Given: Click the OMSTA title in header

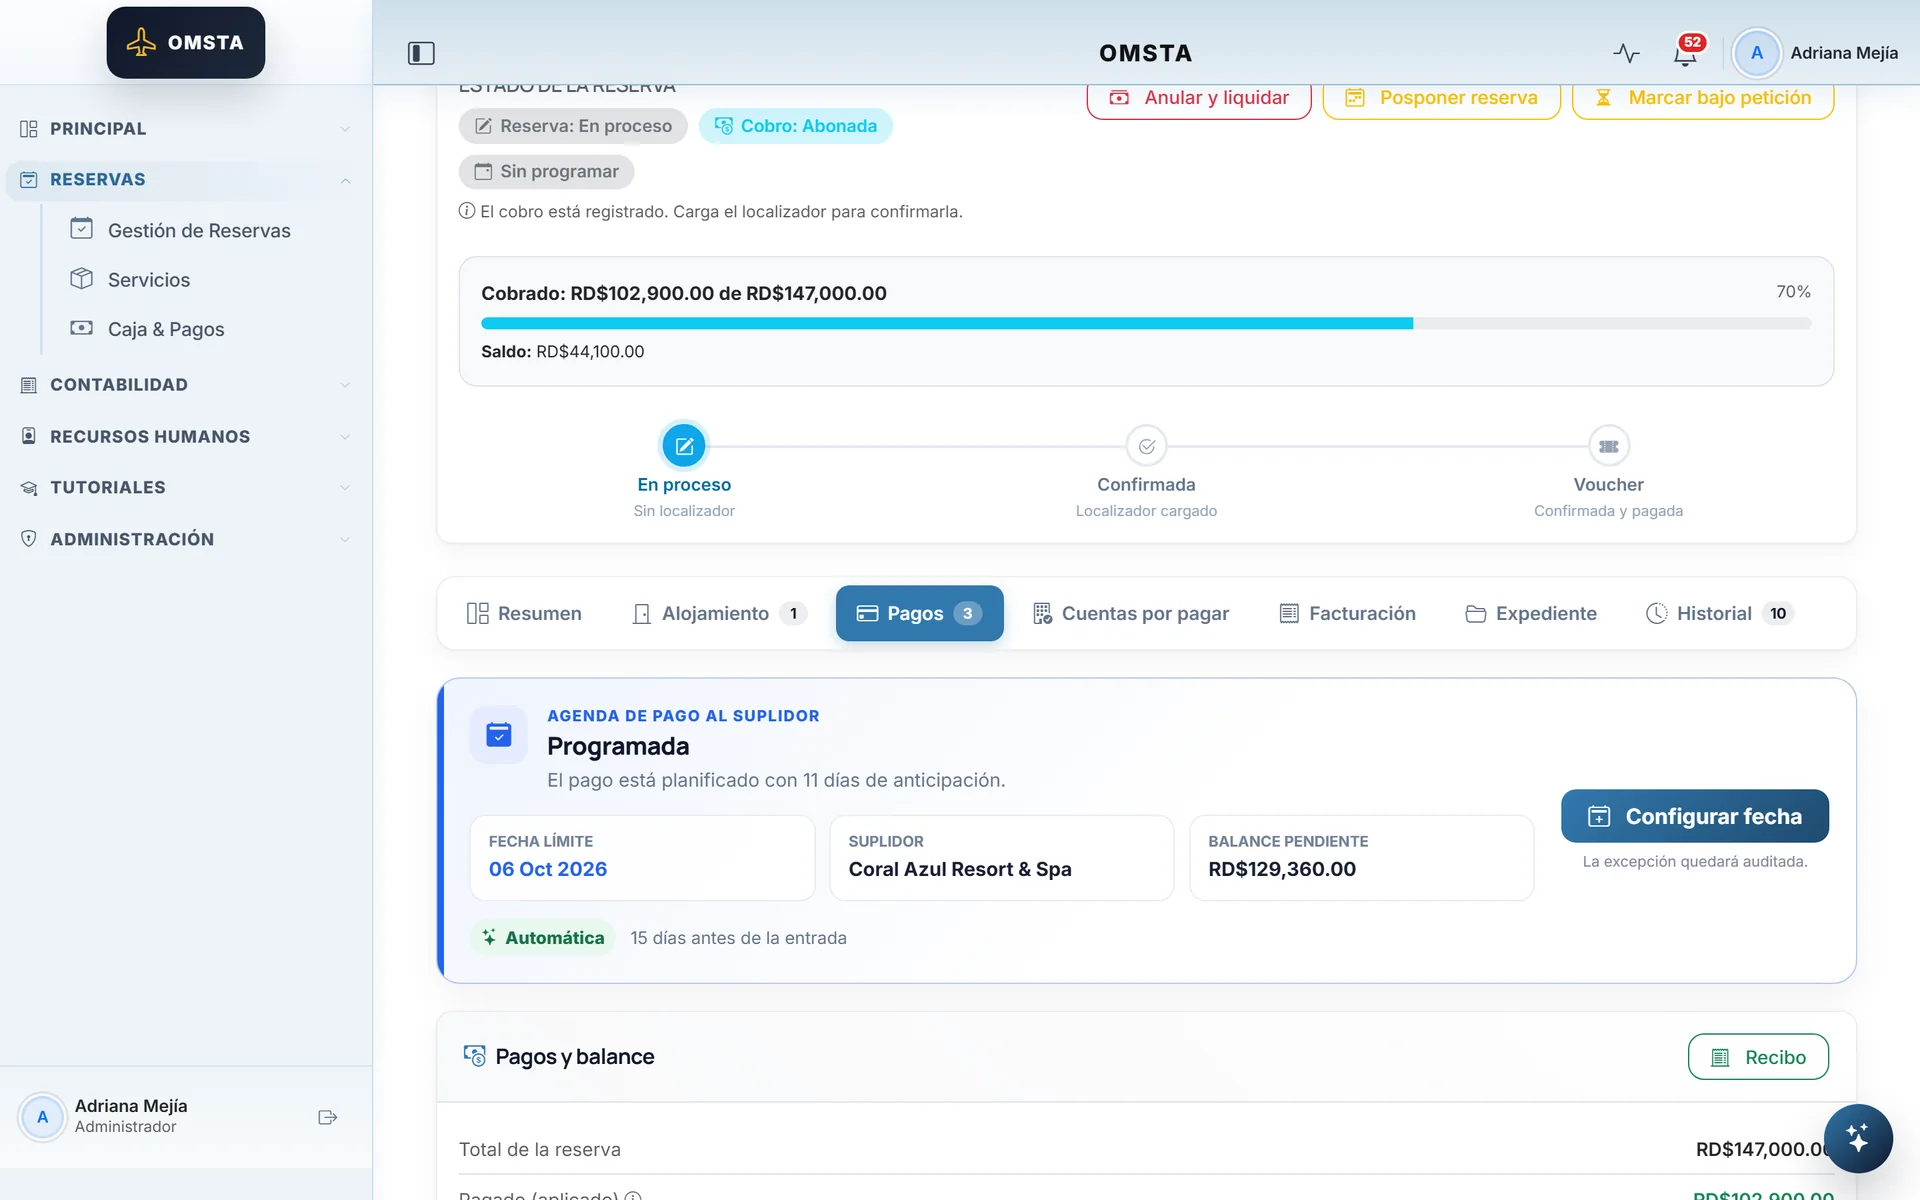Looking at the screenshot, I should (1146, 53).
